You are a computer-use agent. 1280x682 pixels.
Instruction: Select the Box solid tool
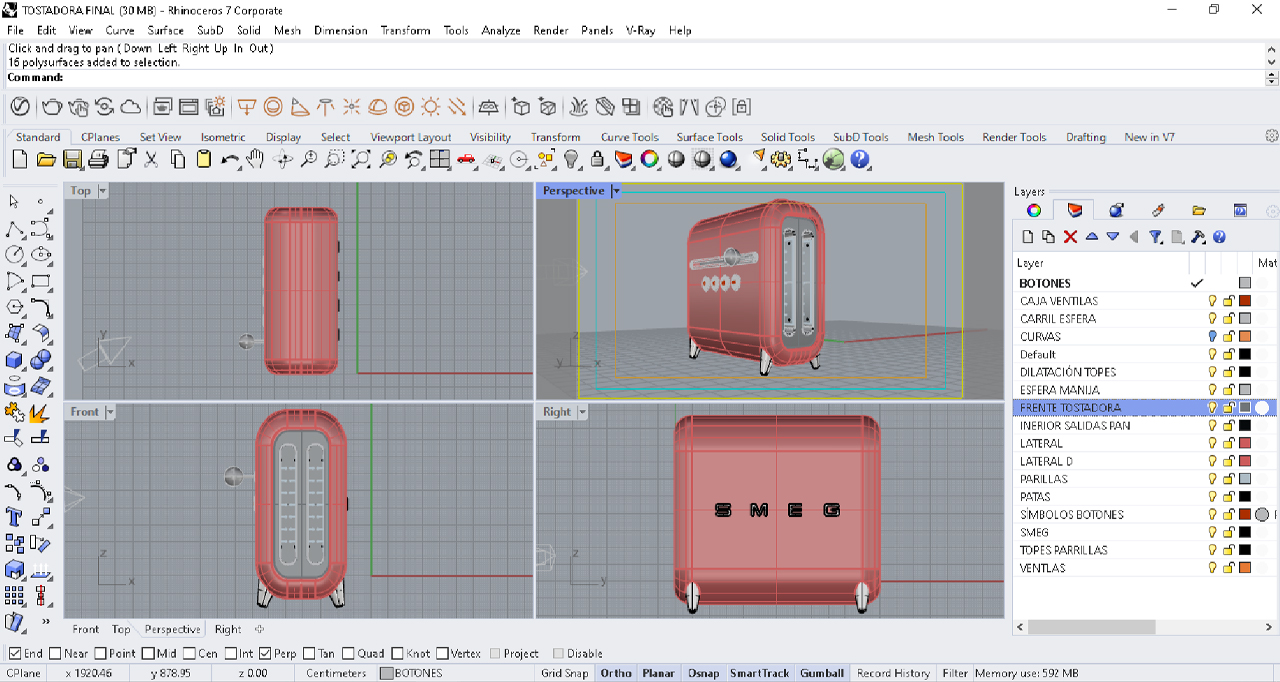click(x=14, y=360)
